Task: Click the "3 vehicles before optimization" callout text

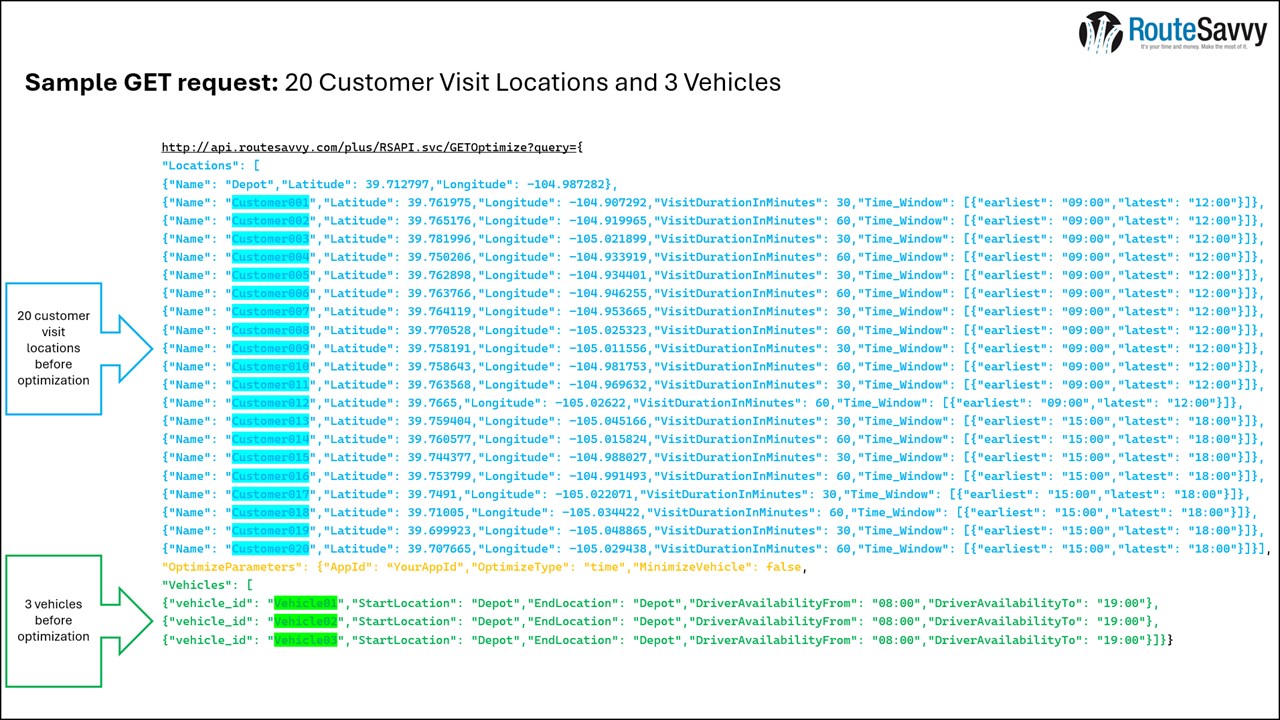Action: (53, 620)
